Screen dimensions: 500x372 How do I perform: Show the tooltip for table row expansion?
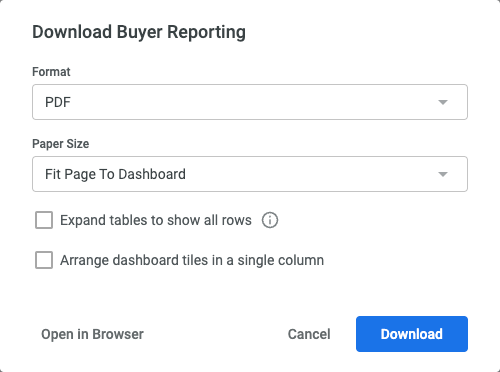tap(270, 220)
